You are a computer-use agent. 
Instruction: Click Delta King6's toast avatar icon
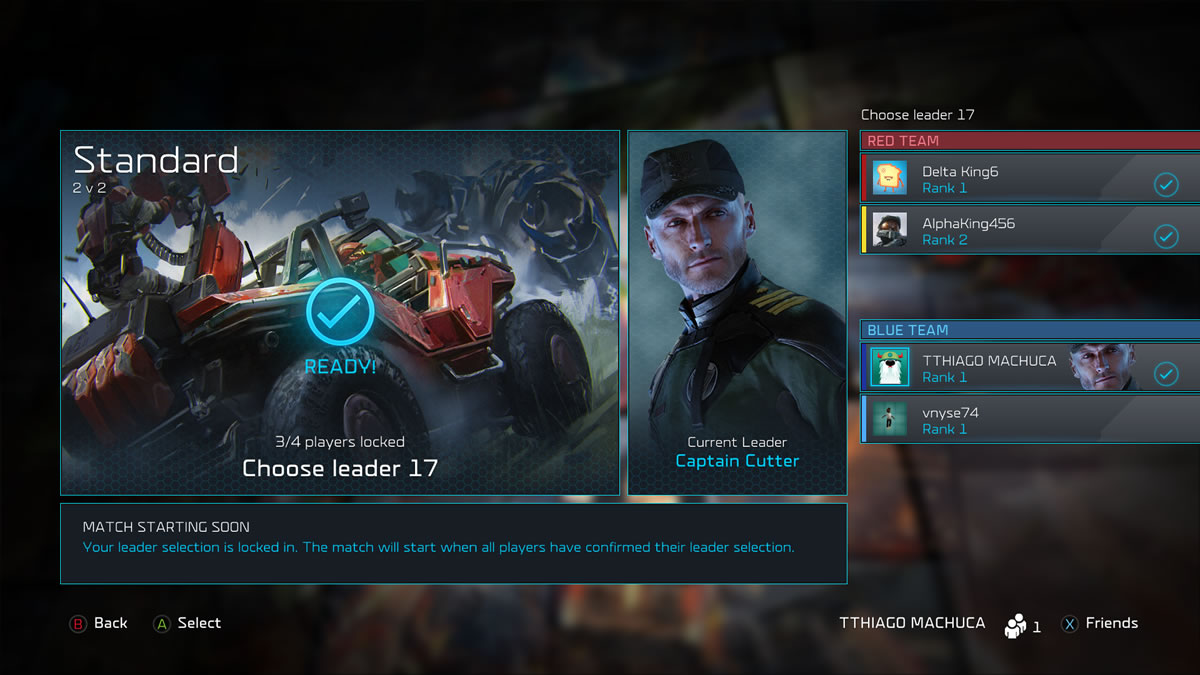coord(889,178)
